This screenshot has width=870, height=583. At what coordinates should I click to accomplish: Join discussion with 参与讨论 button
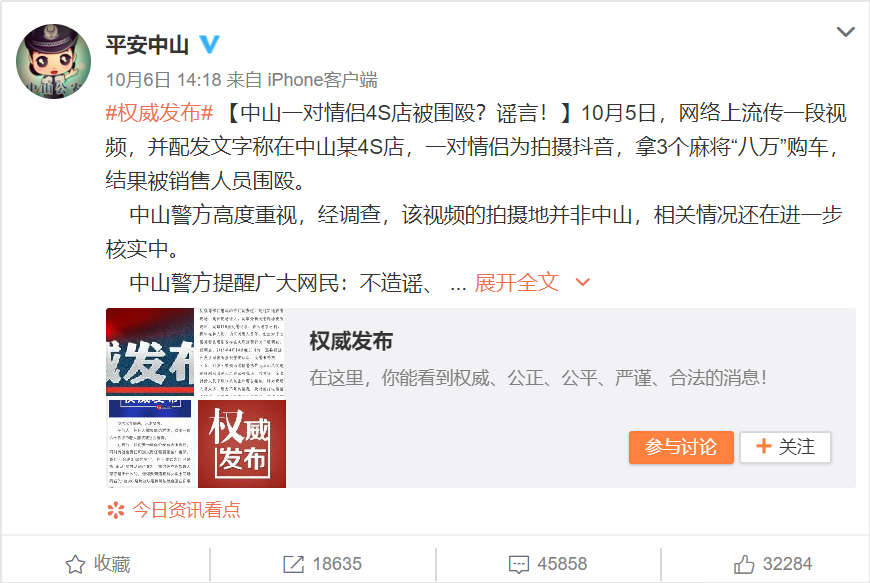tap(681, 447)
